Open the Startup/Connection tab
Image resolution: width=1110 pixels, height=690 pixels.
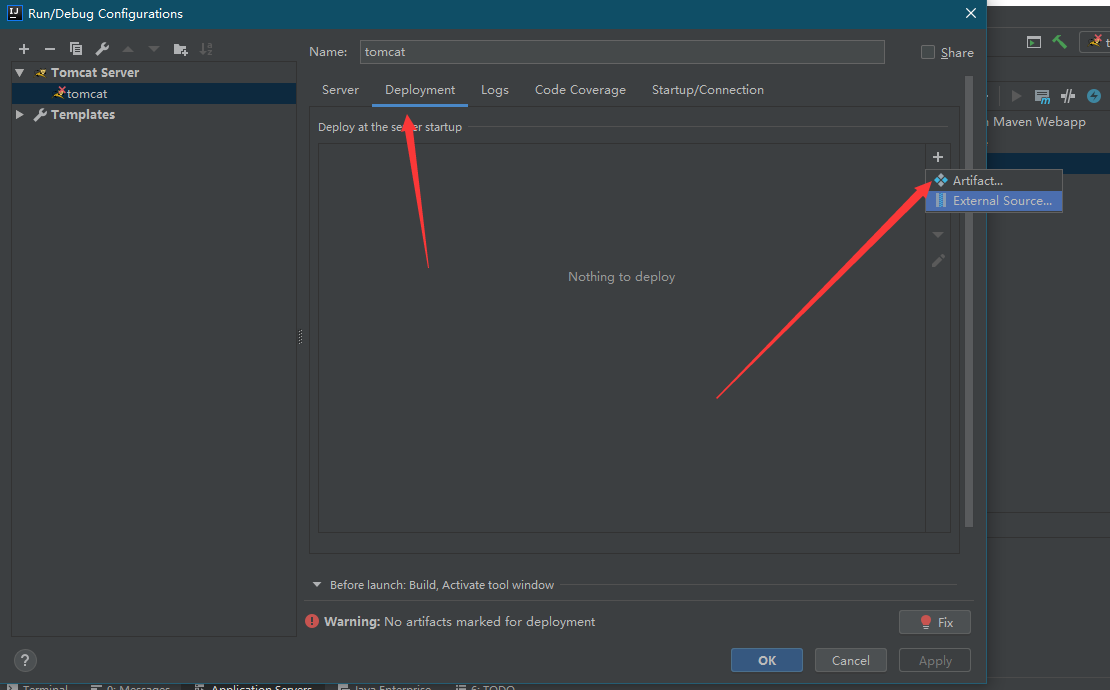click(708, 90)
